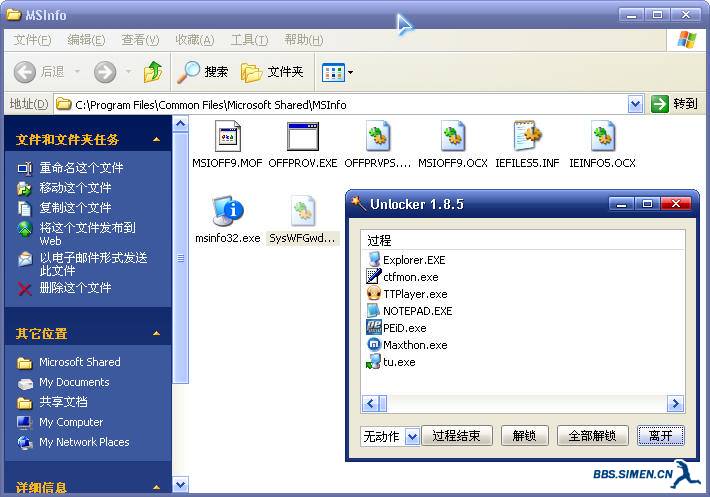Select TTPlayer.exe in Unlocker list
The image size is (710, 497).
(x=415, y=294)
